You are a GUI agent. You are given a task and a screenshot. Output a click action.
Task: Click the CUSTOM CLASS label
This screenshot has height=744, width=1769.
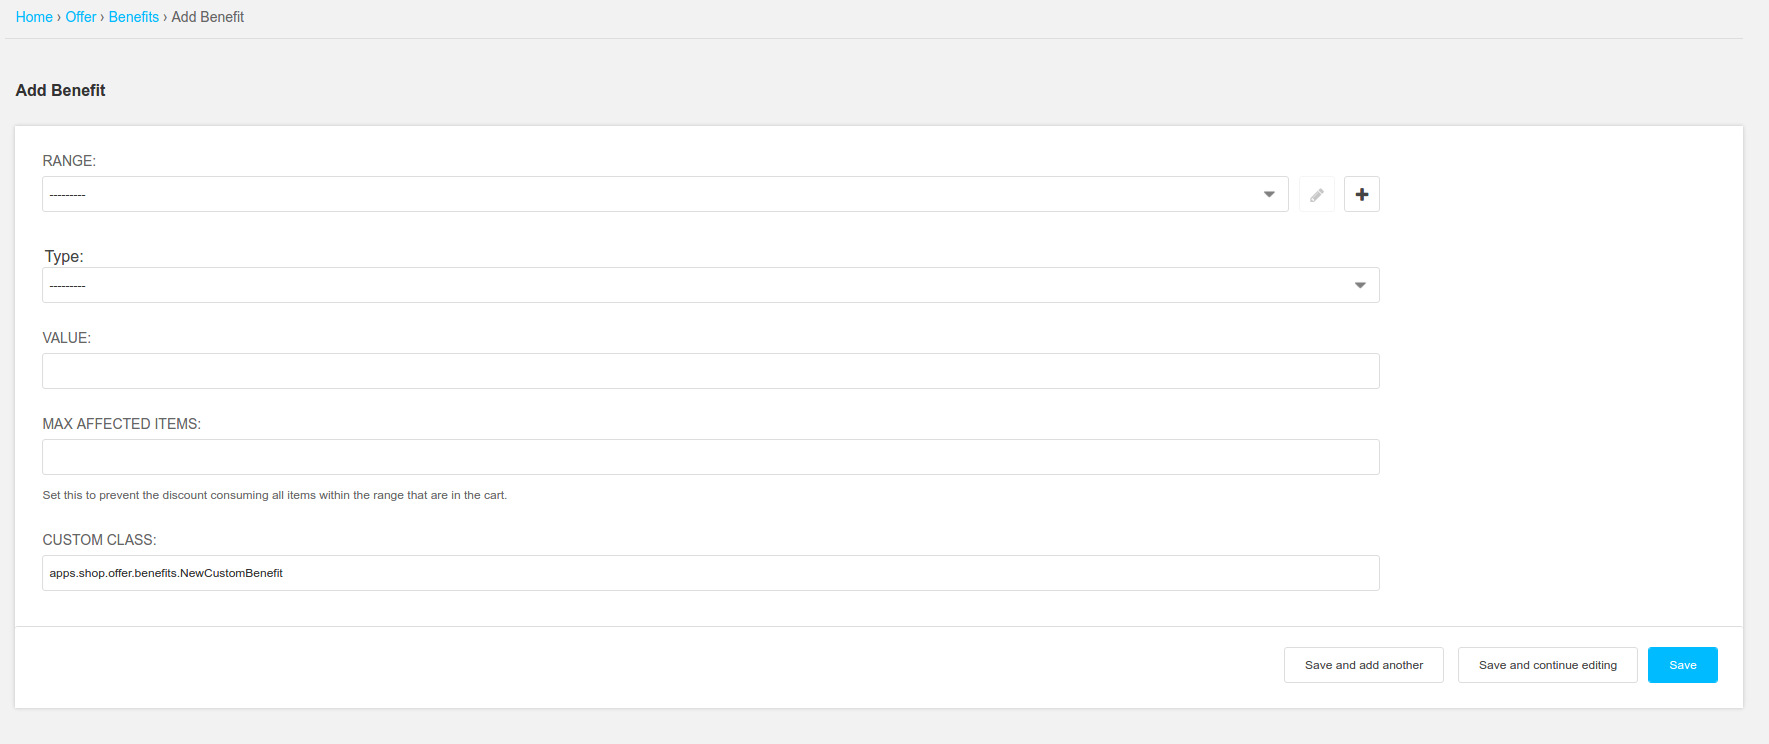(100, 540)
